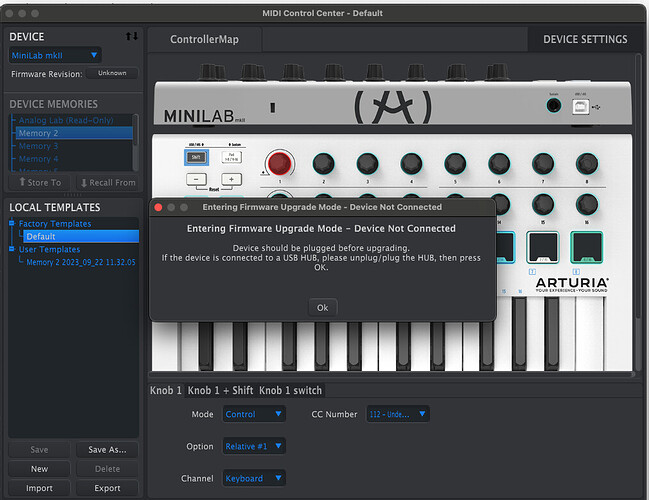
Task: Select the red knob 1 encoder
Action: [x=279, y=163]
